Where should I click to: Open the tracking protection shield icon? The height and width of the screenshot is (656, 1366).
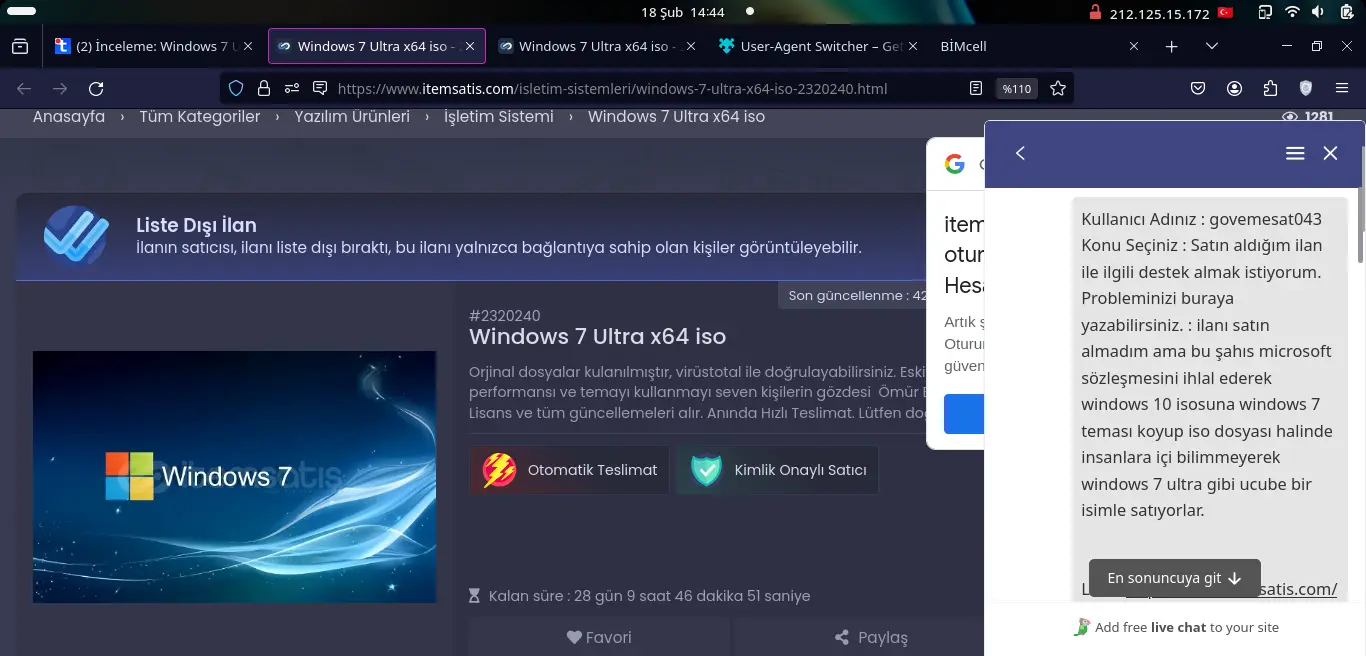[236, 88]
